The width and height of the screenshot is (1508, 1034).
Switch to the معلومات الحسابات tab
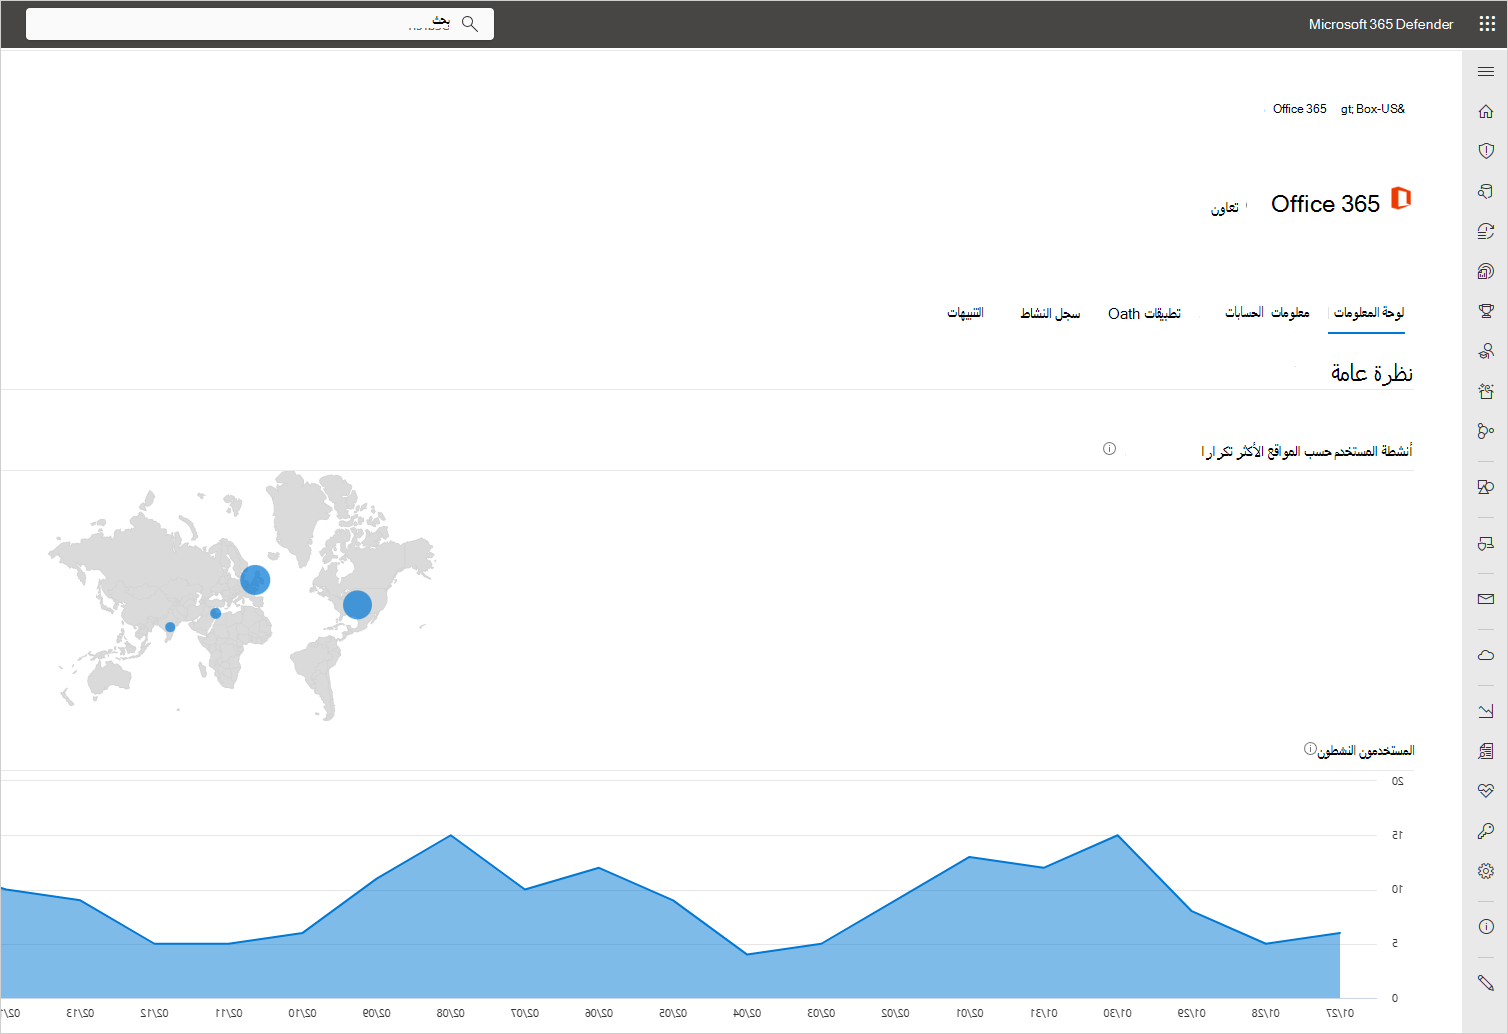coord(1267,313)
